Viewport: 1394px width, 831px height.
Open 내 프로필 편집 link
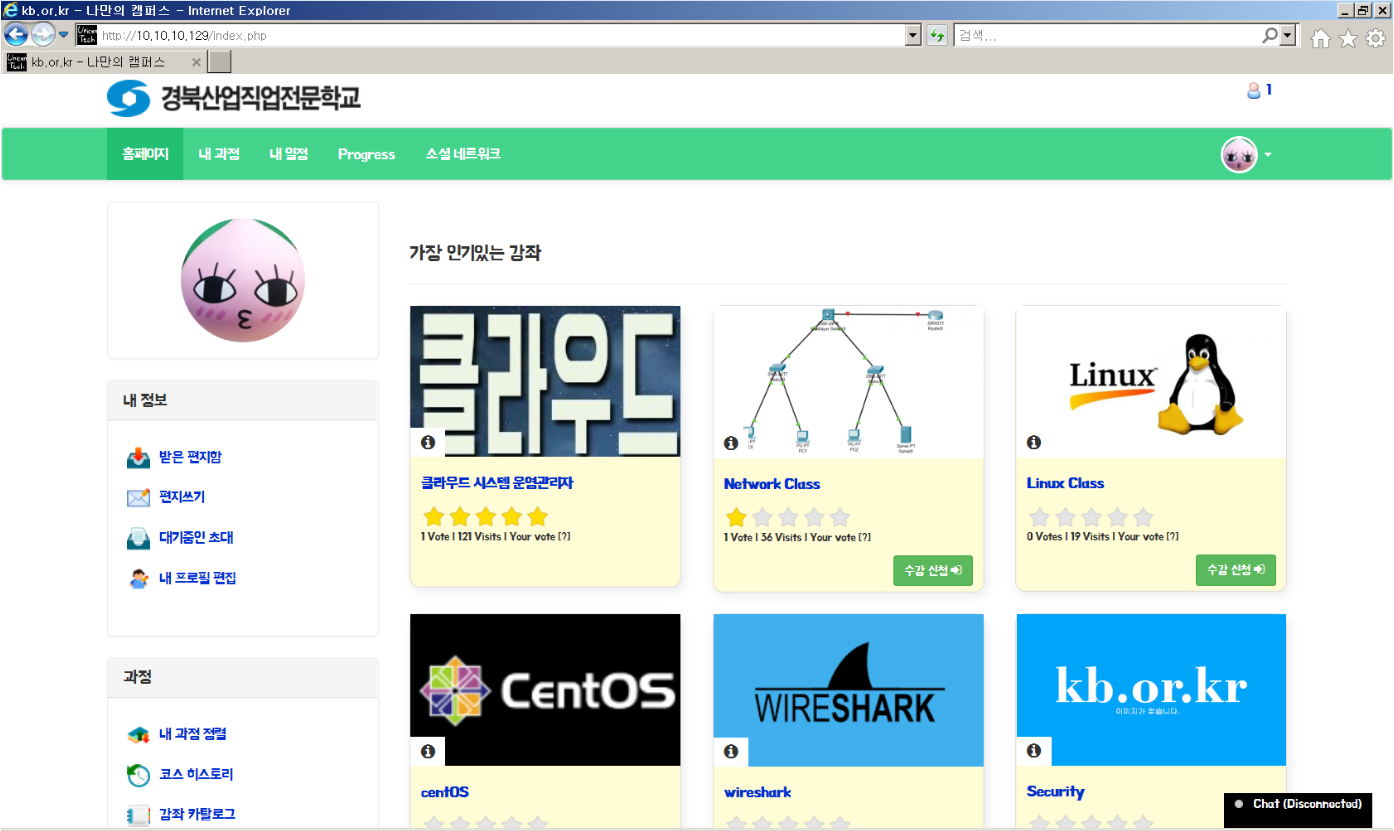(x=198, y=578)
